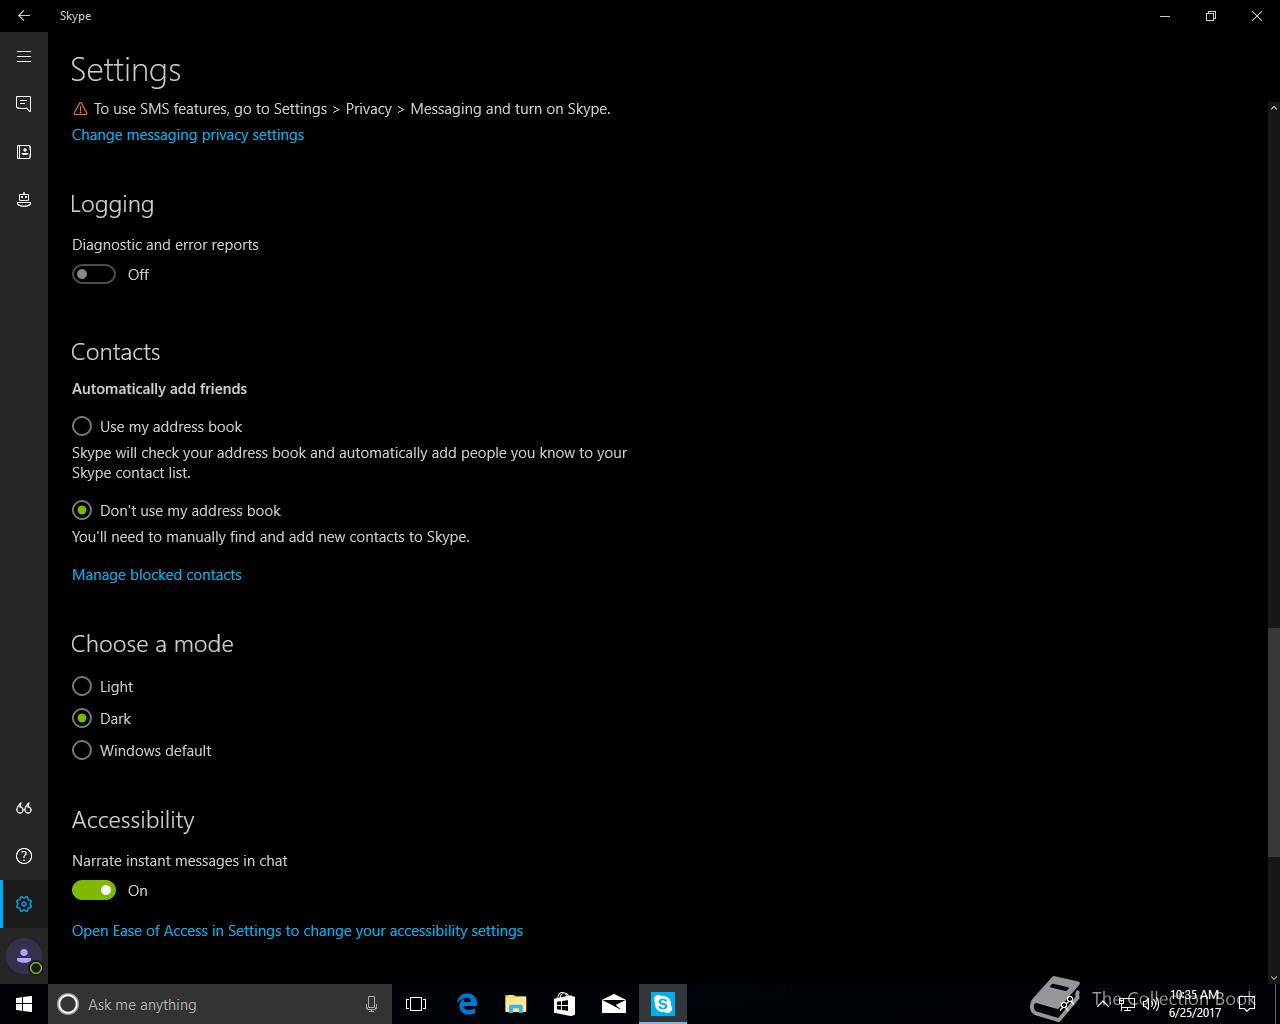Screen dimensions: 1280x1024
Task: Open Ease of Access accessibility settings link
Action: tap(297, 931)
